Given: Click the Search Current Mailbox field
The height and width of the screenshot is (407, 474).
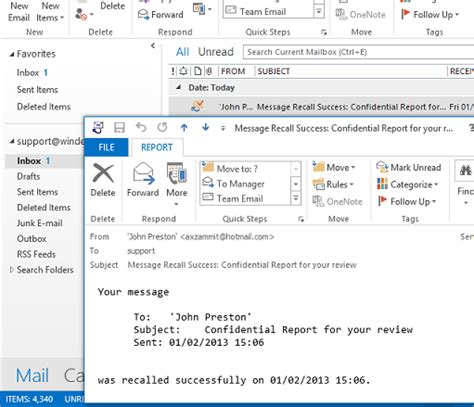Looking at the screenshot, I should [358, 52].
